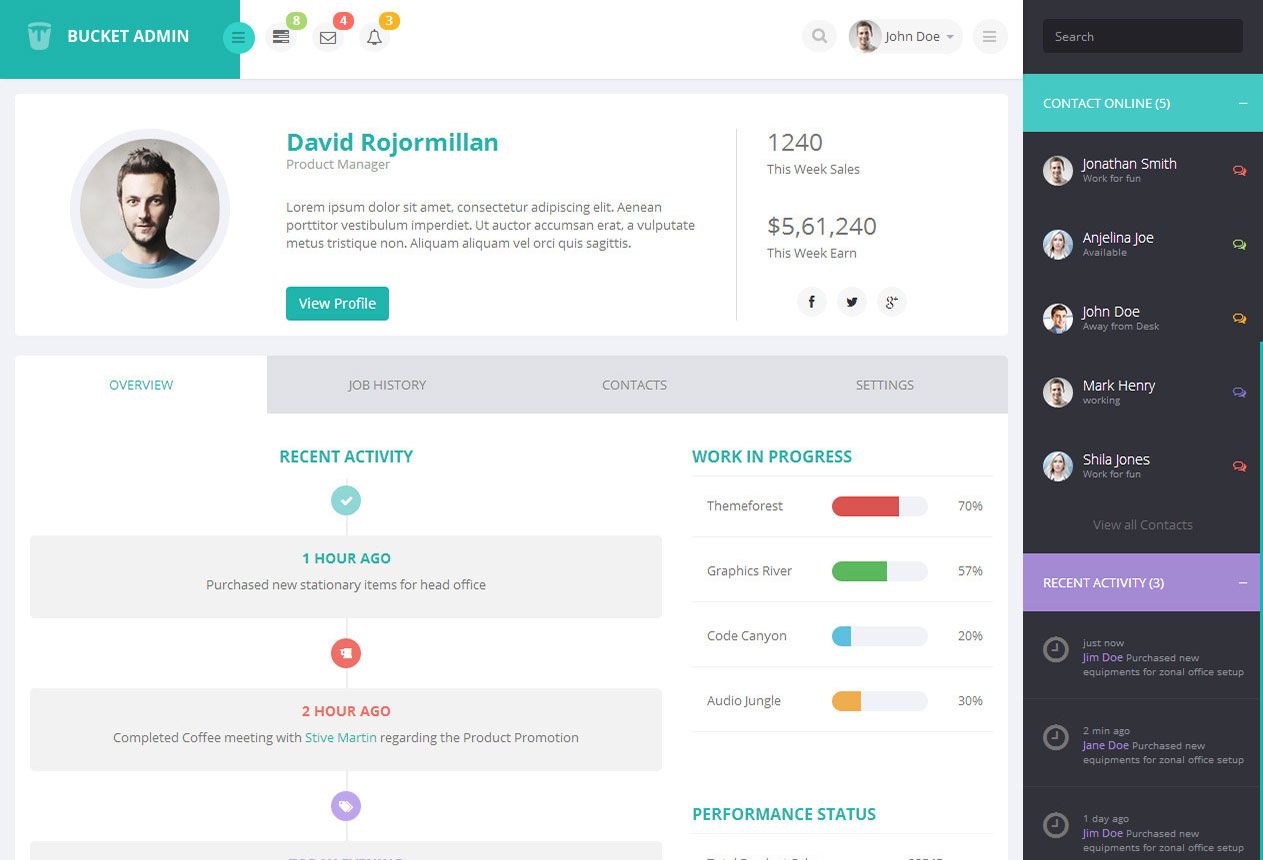Open the Stive Martin link
Viewport: 1263px width, 860px height.
tap(340, 738)
